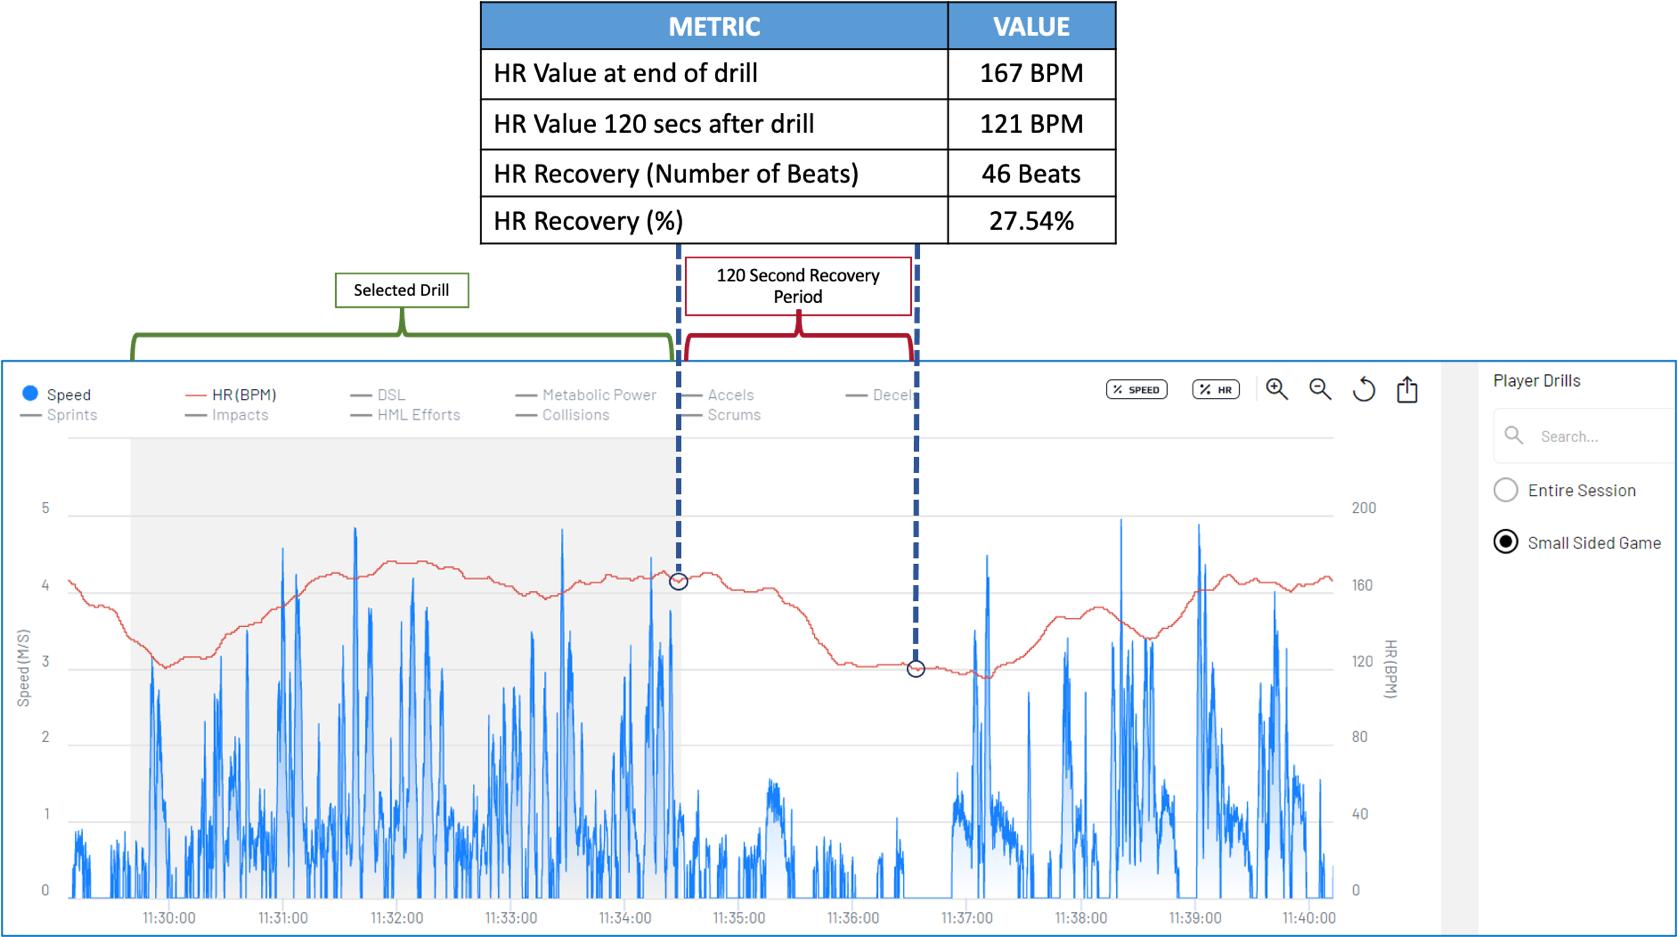
Task: Show Decel series in legend
Action: click(x=879, y=394)
